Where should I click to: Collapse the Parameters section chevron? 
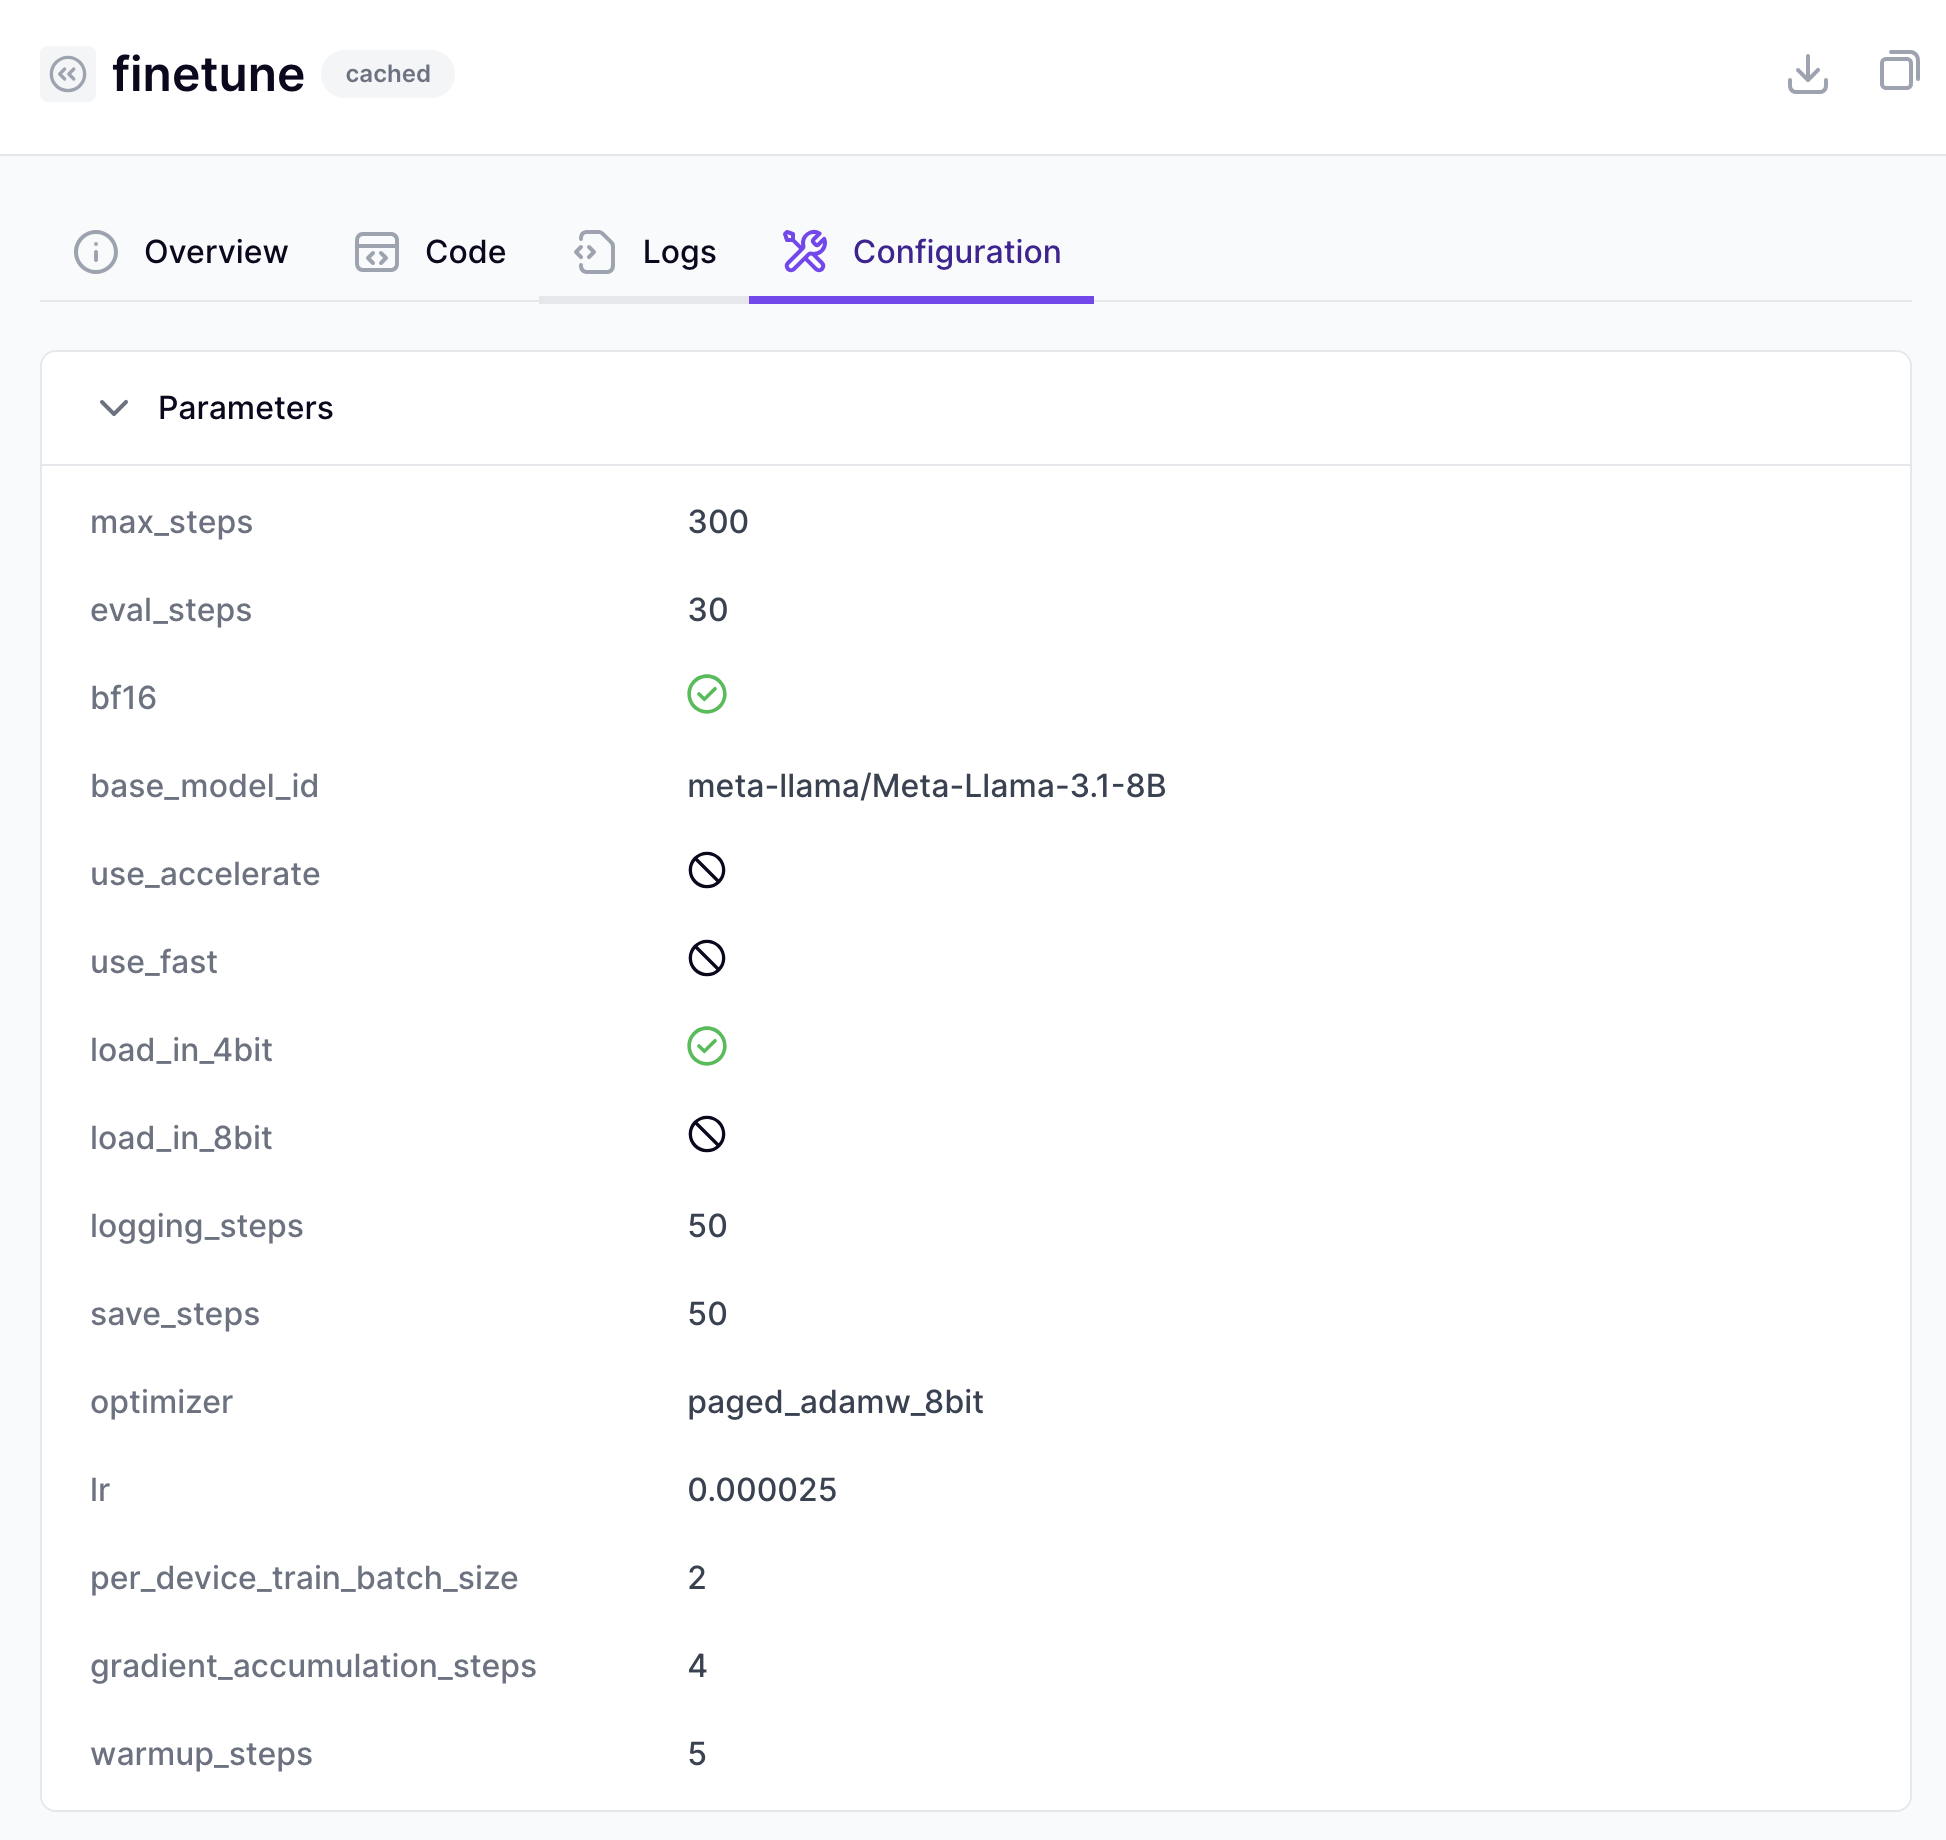pyautogui.click(x=114, y=408)
